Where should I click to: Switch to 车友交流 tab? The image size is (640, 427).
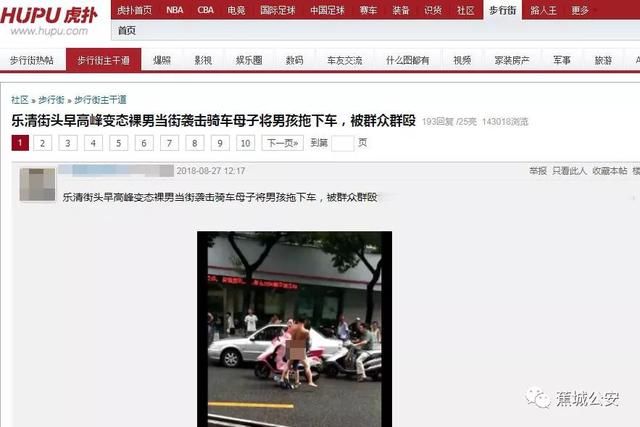(x=344, y=60)
